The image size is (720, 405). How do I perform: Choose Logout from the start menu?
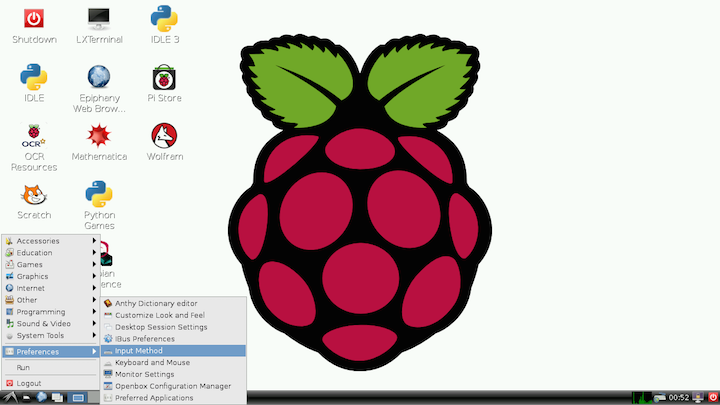pos(51,383)
